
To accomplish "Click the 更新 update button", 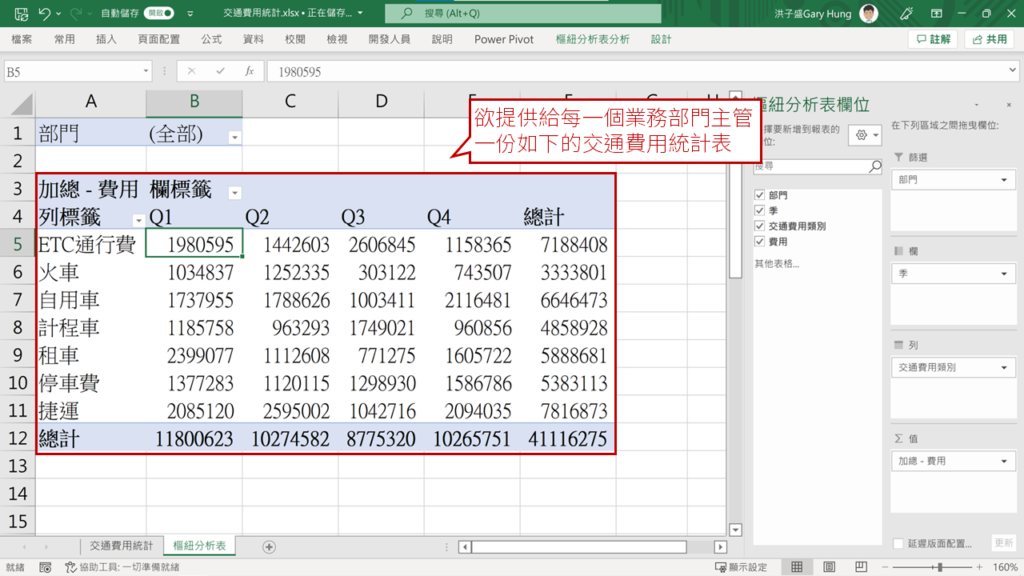I will pos(1003,543).
